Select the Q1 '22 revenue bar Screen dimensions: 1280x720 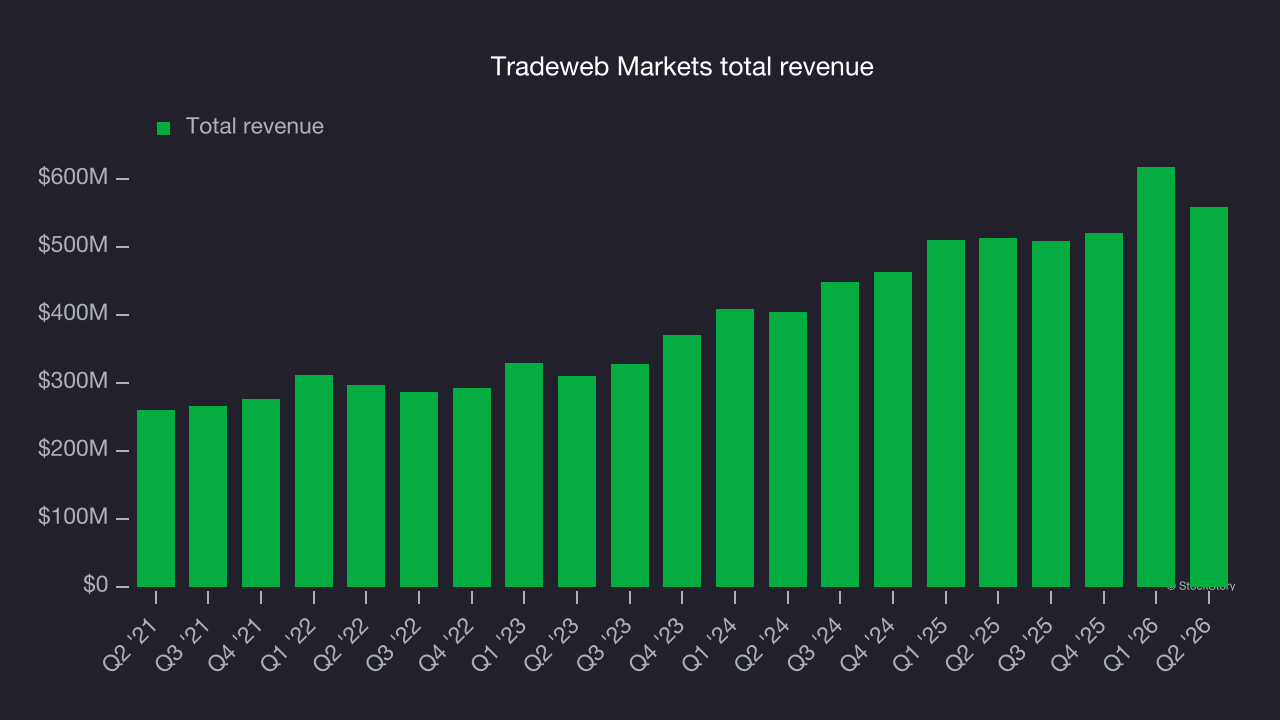click(x=314, y=481)
